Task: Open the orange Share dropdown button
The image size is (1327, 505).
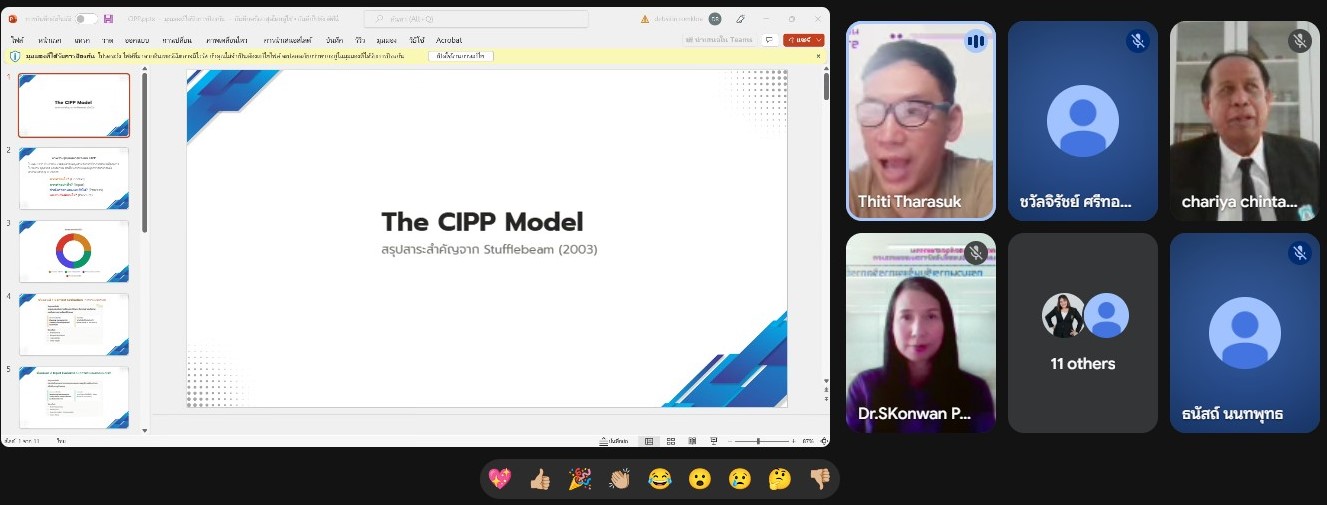Action: pyautogui.click(x=804, y=40)
